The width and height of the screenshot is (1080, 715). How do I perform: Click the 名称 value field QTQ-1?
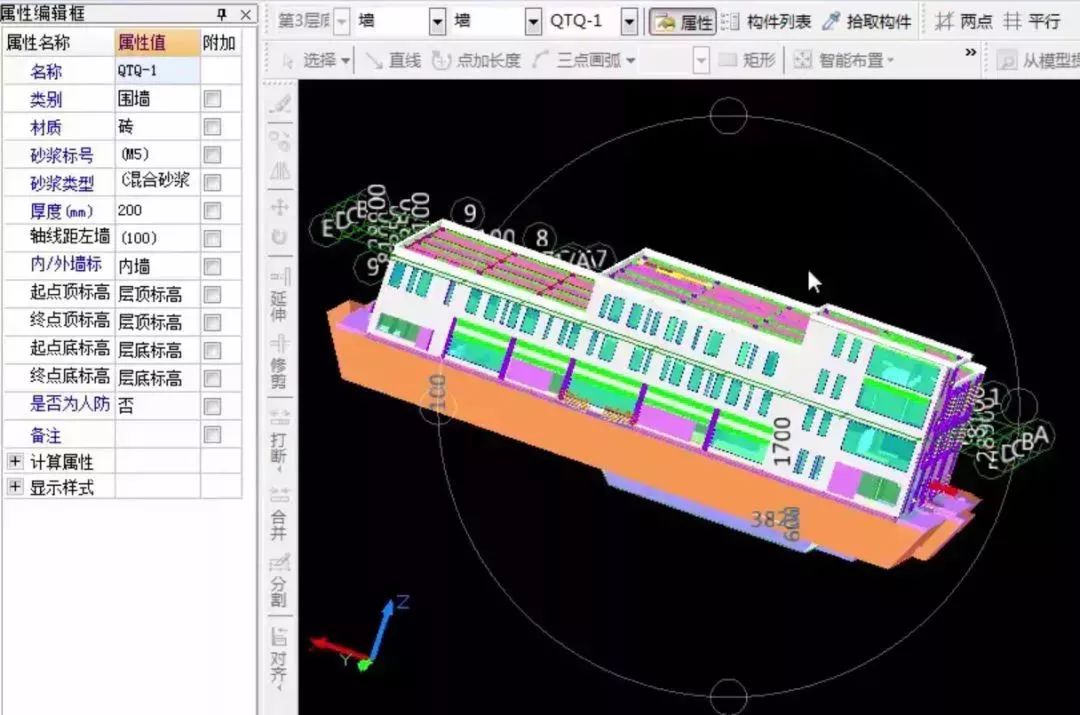(x=156, y=71)
